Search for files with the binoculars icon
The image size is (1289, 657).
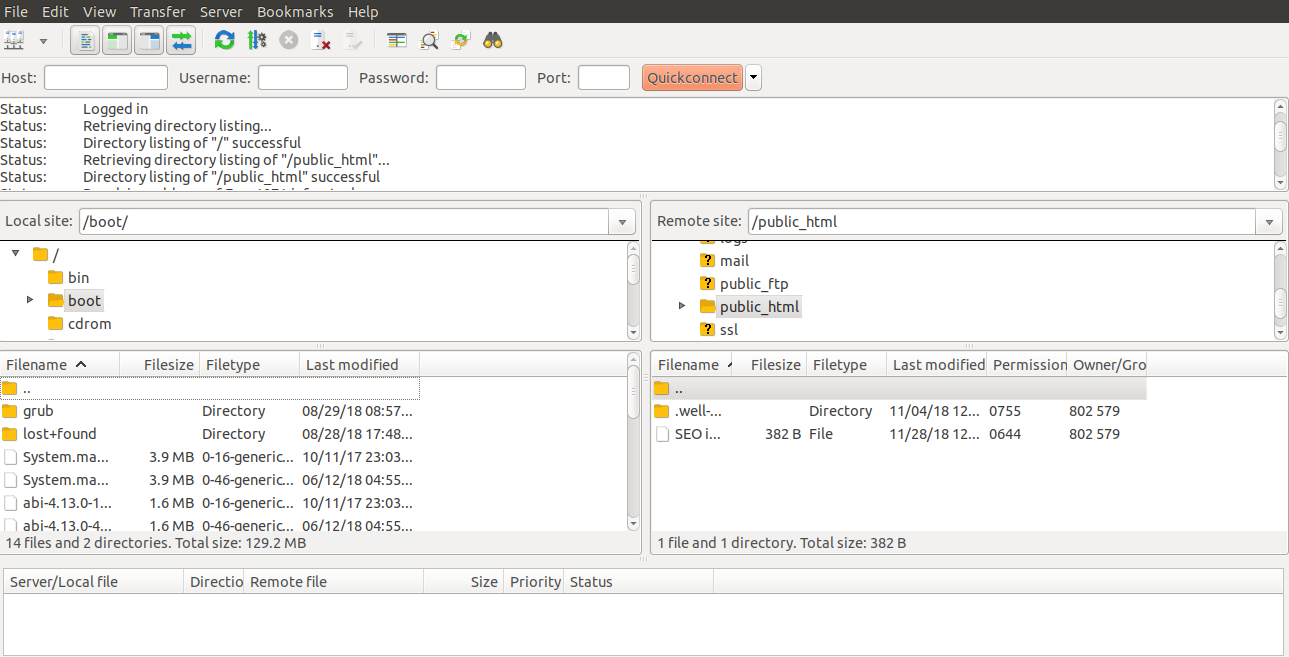pyautogui.click(x=490, y=40)
